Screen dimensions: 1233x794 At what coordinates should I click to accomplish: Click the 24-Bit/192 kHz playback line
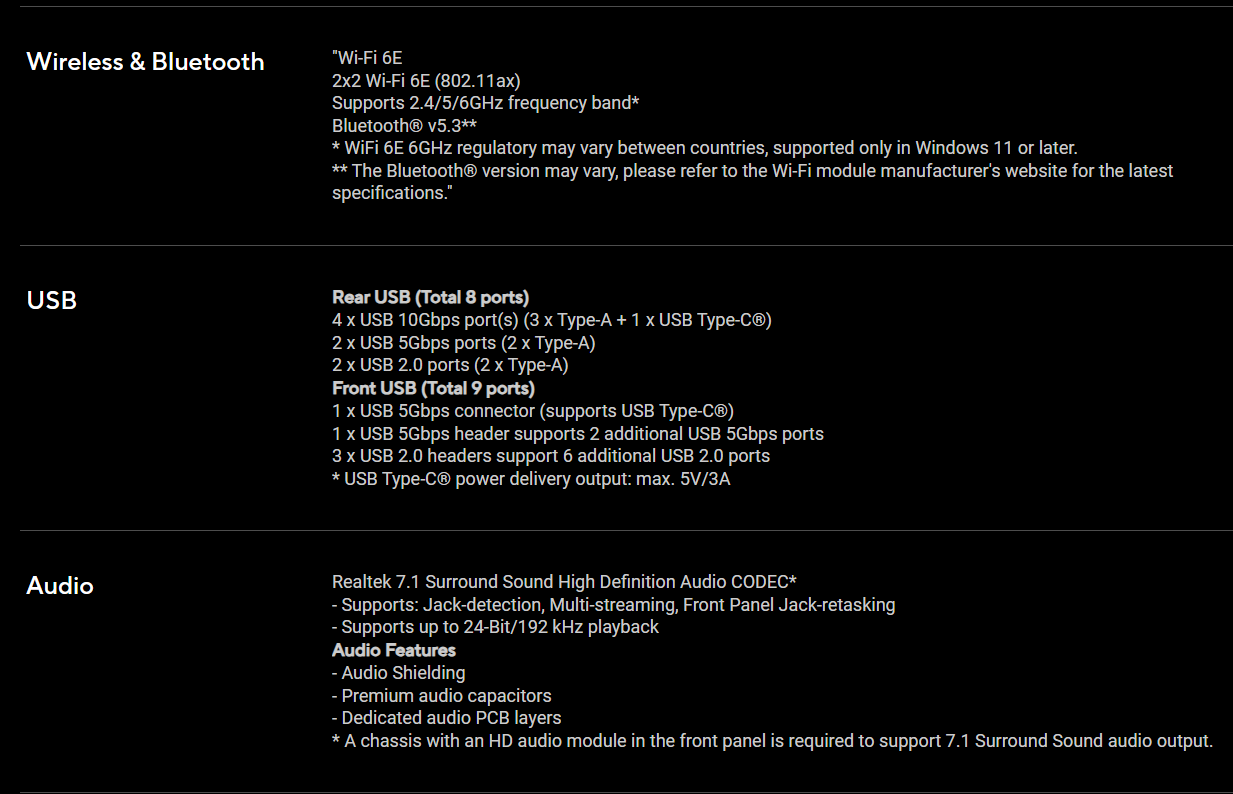tap(495, 627)
